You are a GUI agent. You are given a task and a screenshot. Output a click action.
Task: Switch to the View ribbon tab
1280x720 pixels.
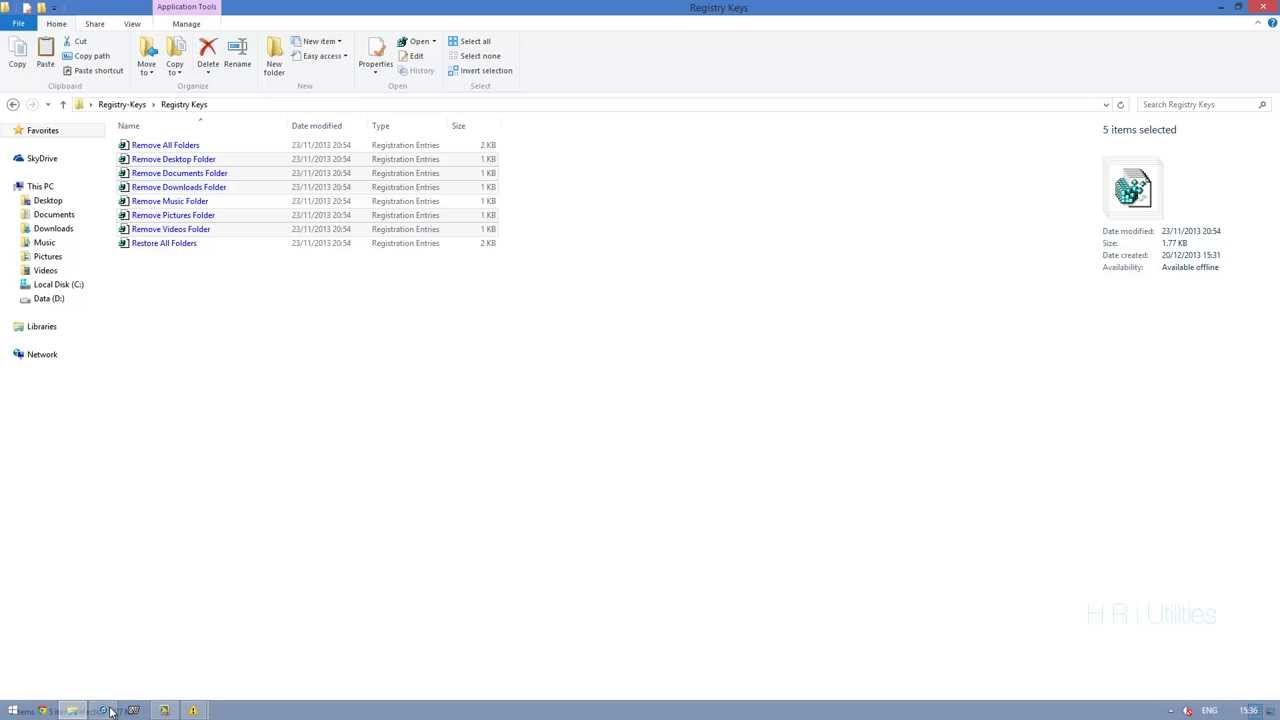pos(132,24)
